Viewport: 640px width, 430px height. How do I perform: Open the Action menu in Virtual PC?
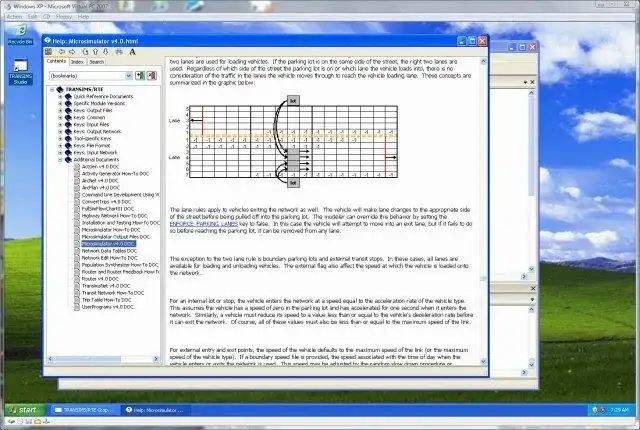tap(14, 17)
